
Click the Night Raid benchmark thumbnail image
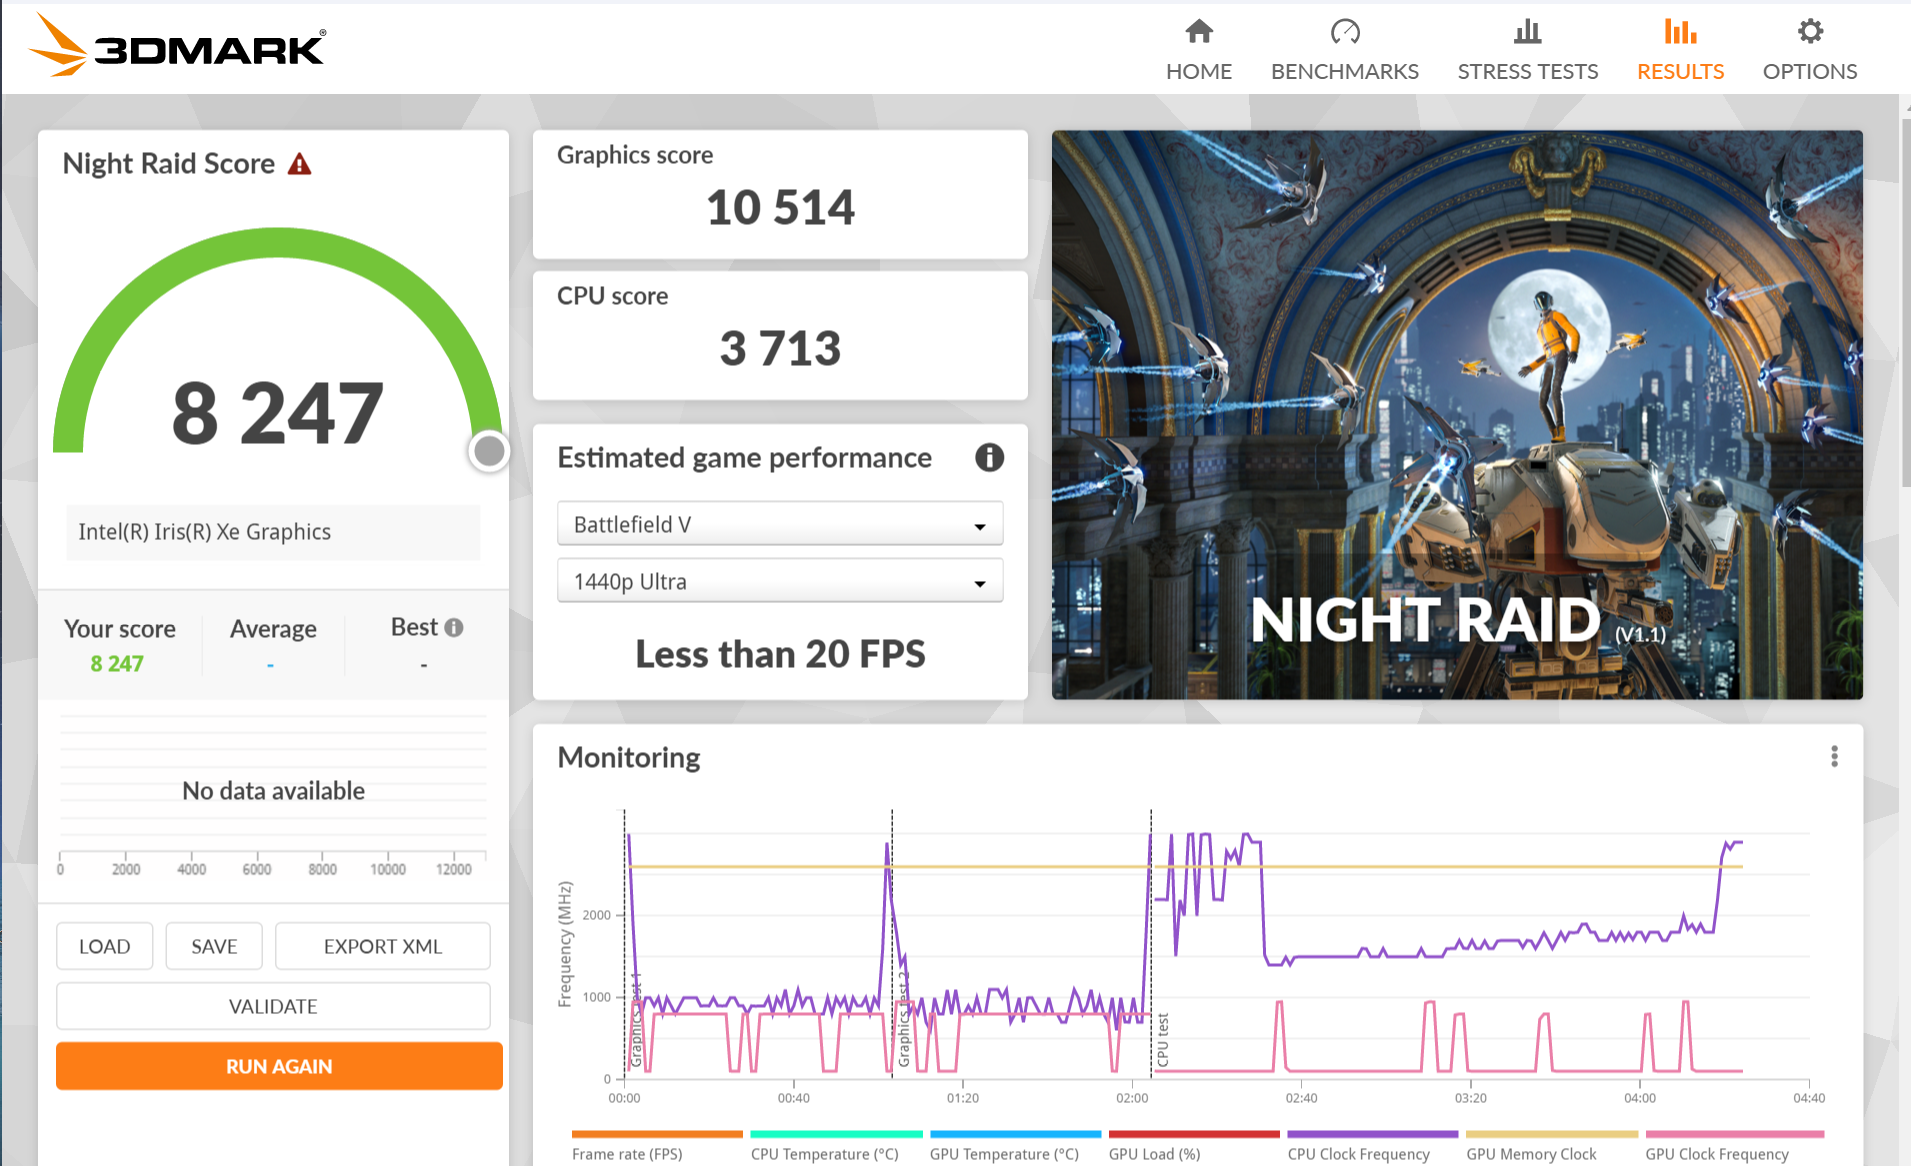[x=1457, y=414]
